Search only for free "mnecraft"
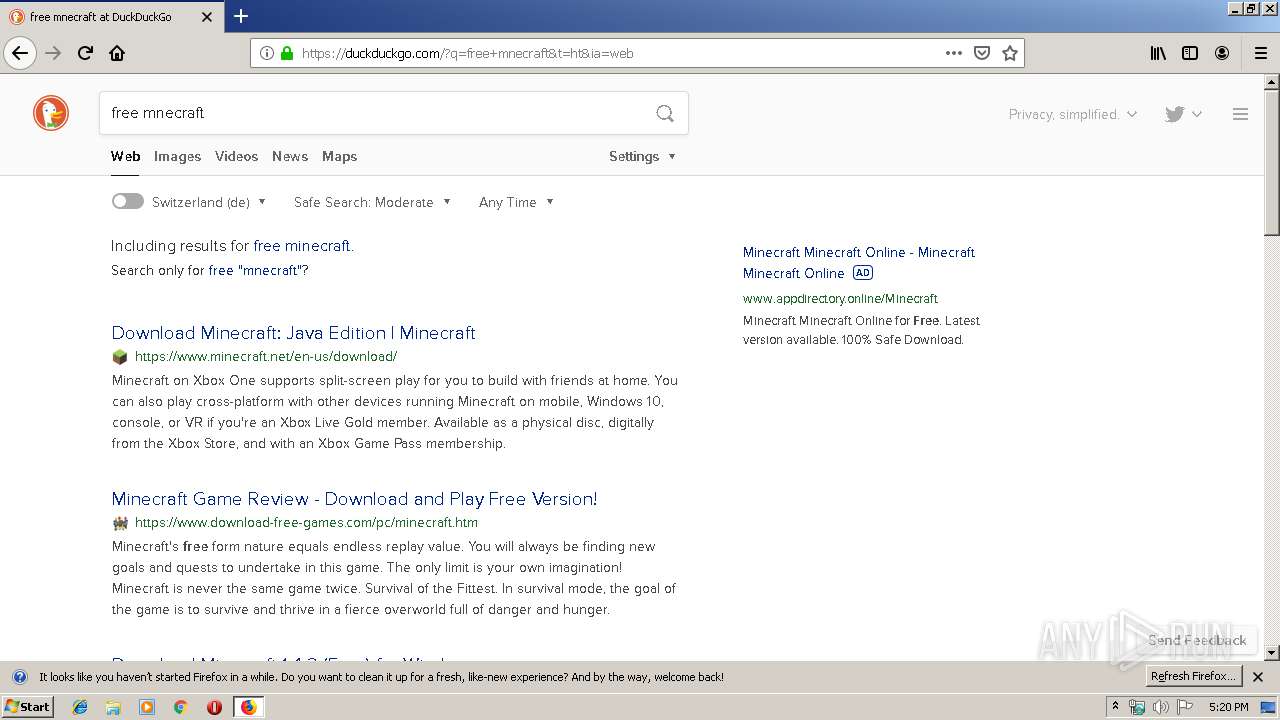1280x720 pixels. (x=258, y=270)
